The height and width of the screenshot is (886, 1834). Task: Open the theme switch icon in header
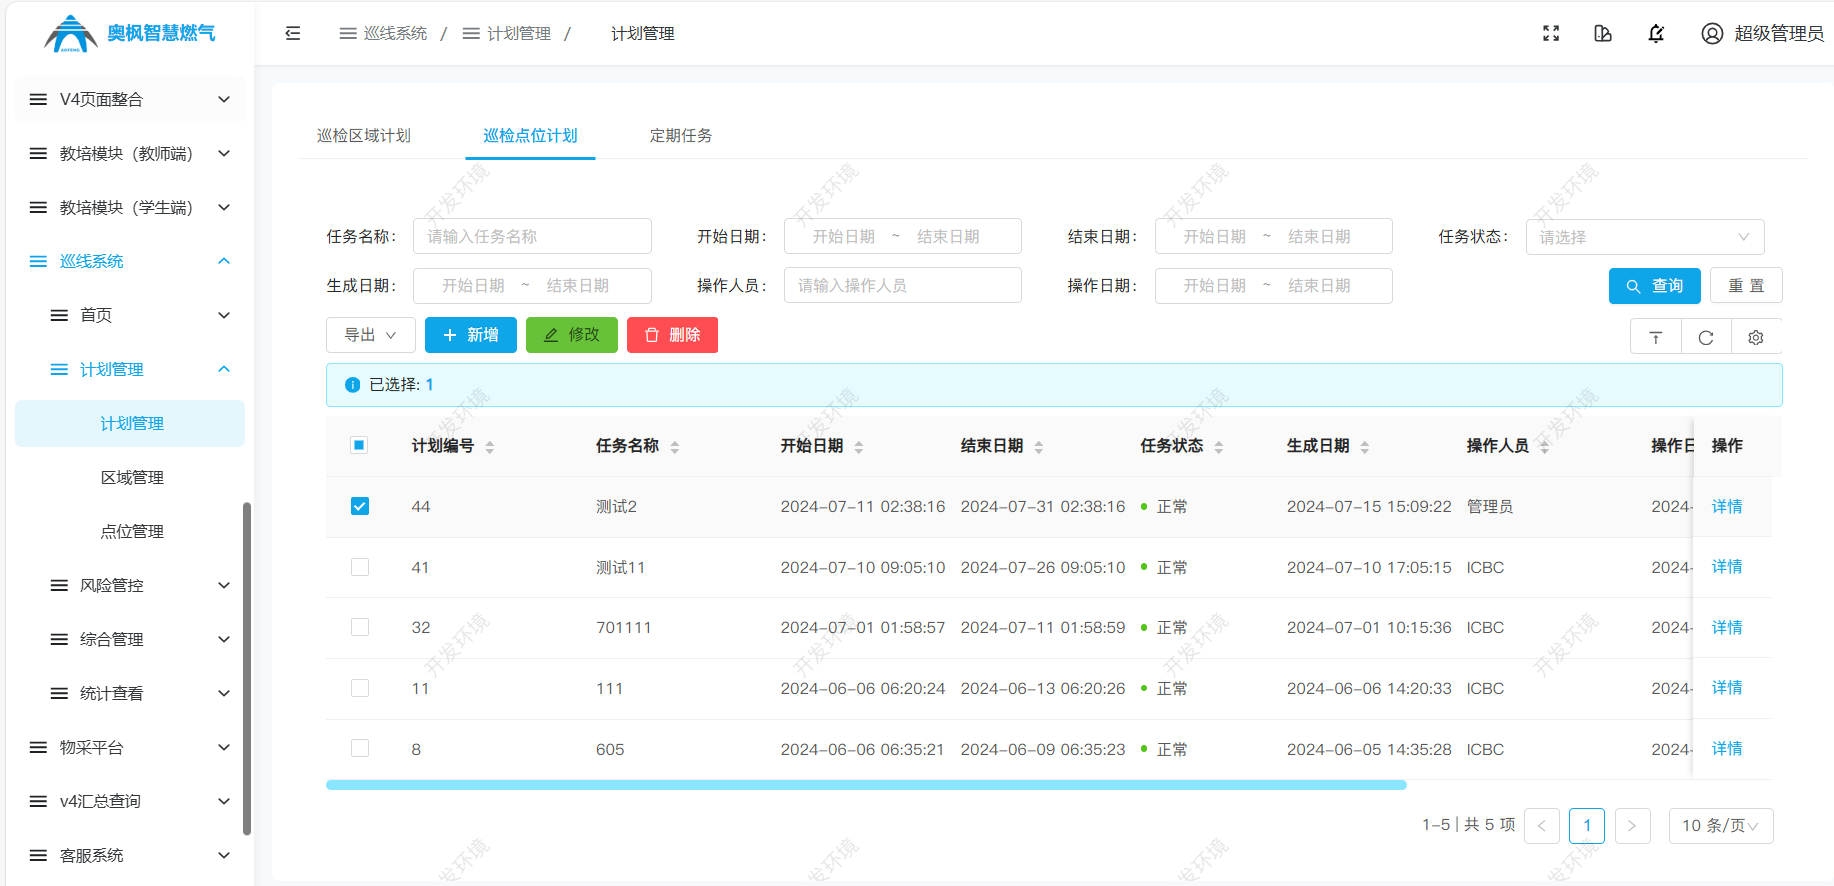[x=1603, y=33]
